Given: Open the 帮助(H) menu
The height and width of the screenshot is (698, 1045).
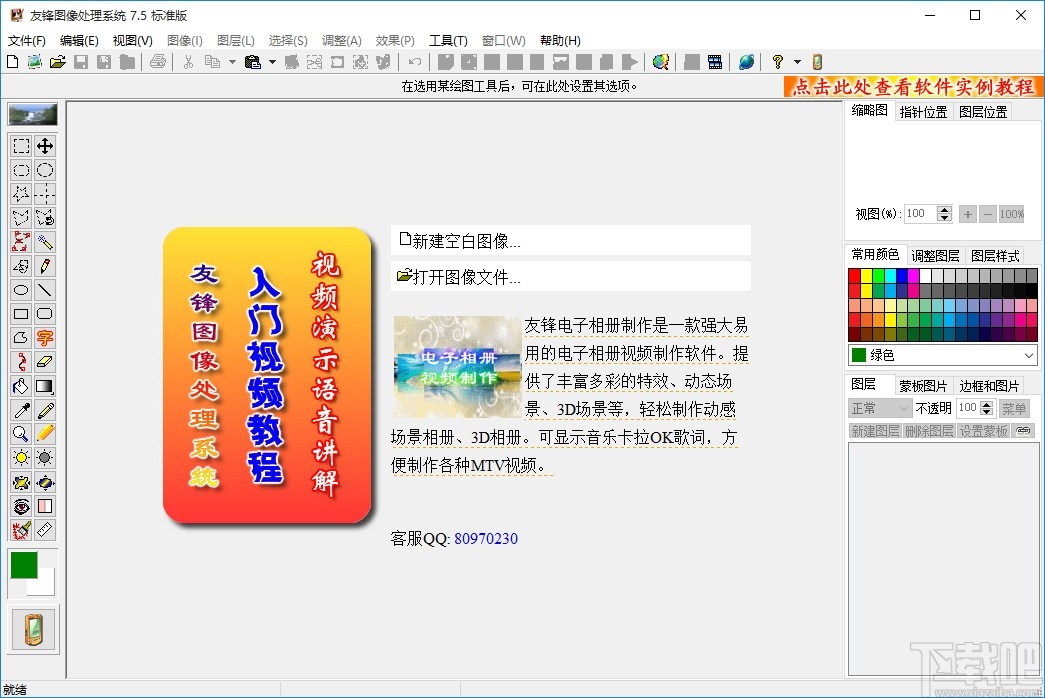Looking at the screenshot, I should click(x=560, y=41).
